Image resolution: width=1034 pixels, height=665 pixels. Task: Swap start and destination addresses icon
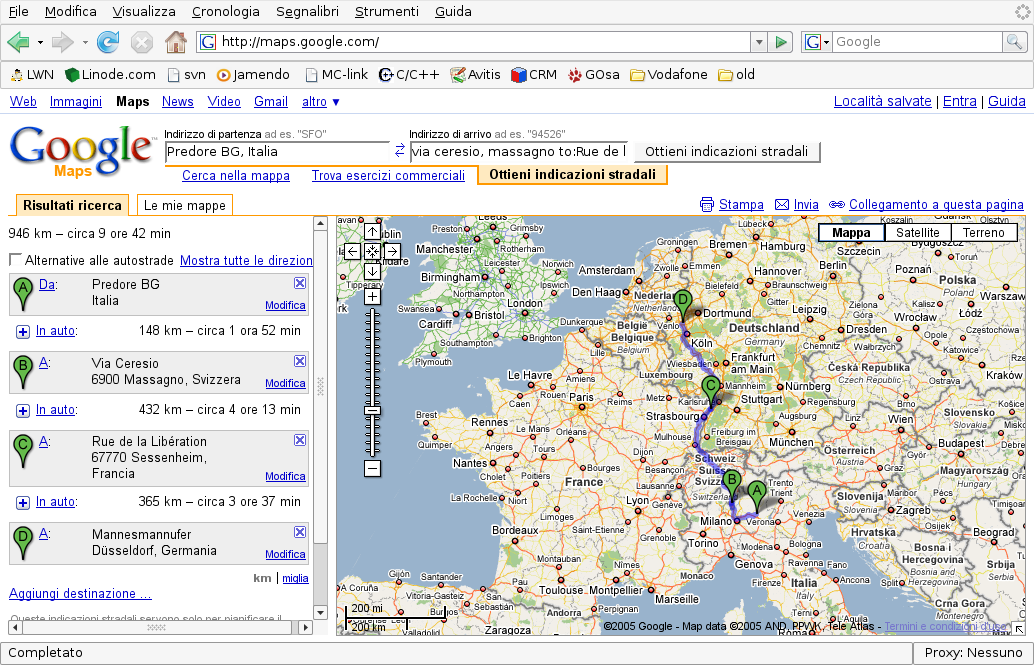(x=400, y=151)
